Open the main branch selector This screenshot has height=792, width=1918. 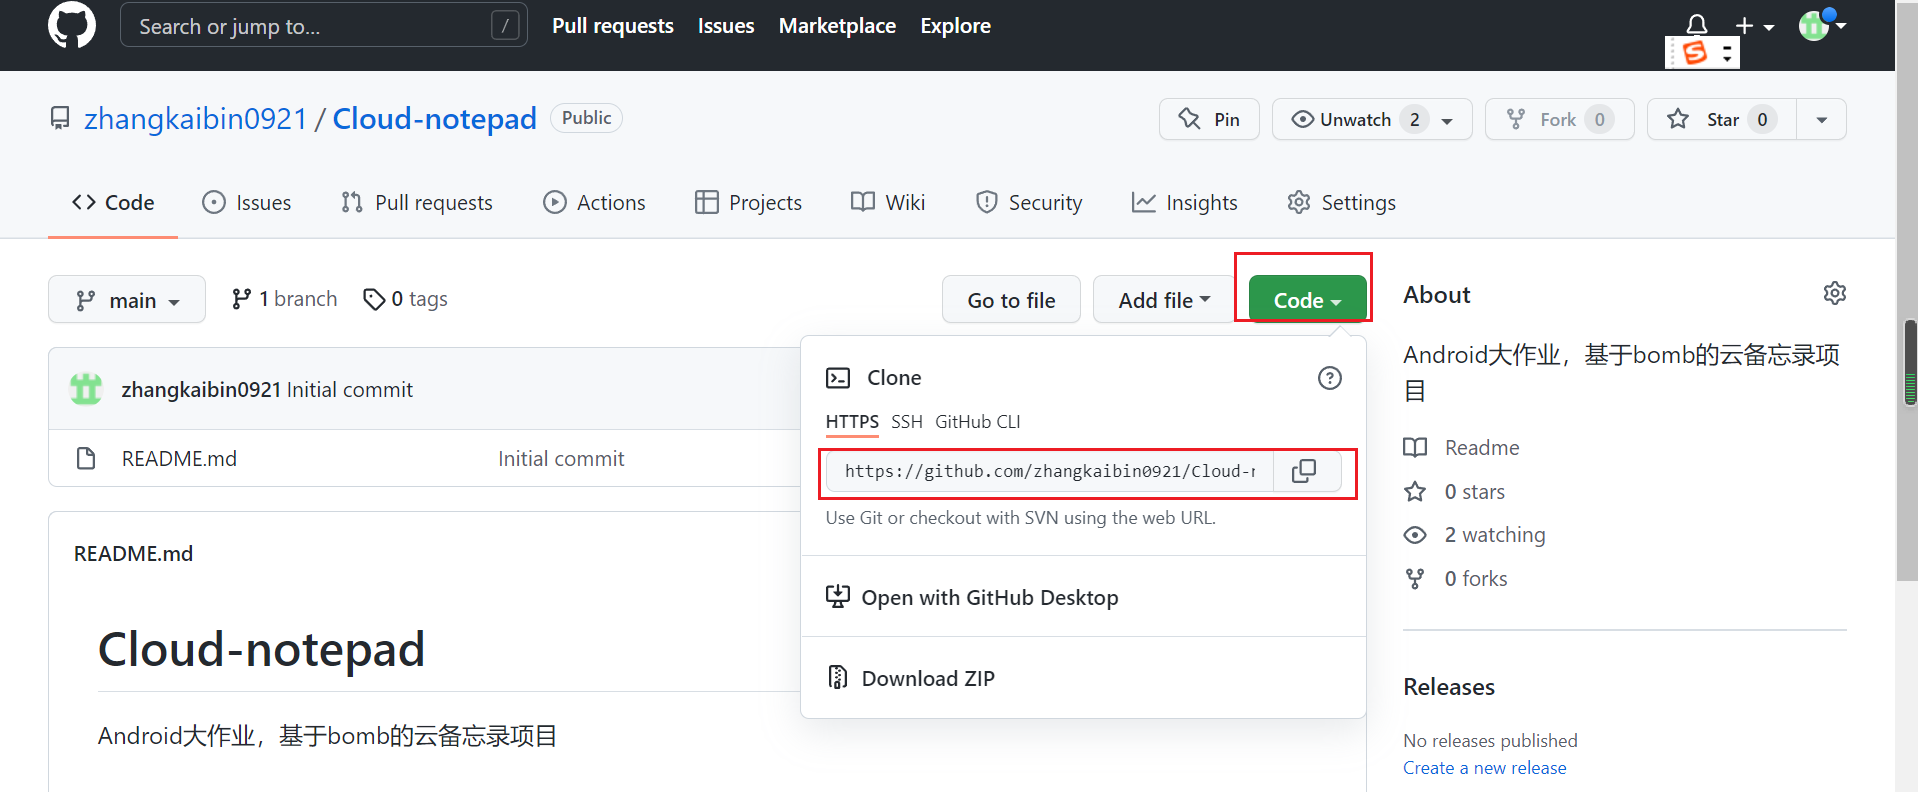point(127,300)
